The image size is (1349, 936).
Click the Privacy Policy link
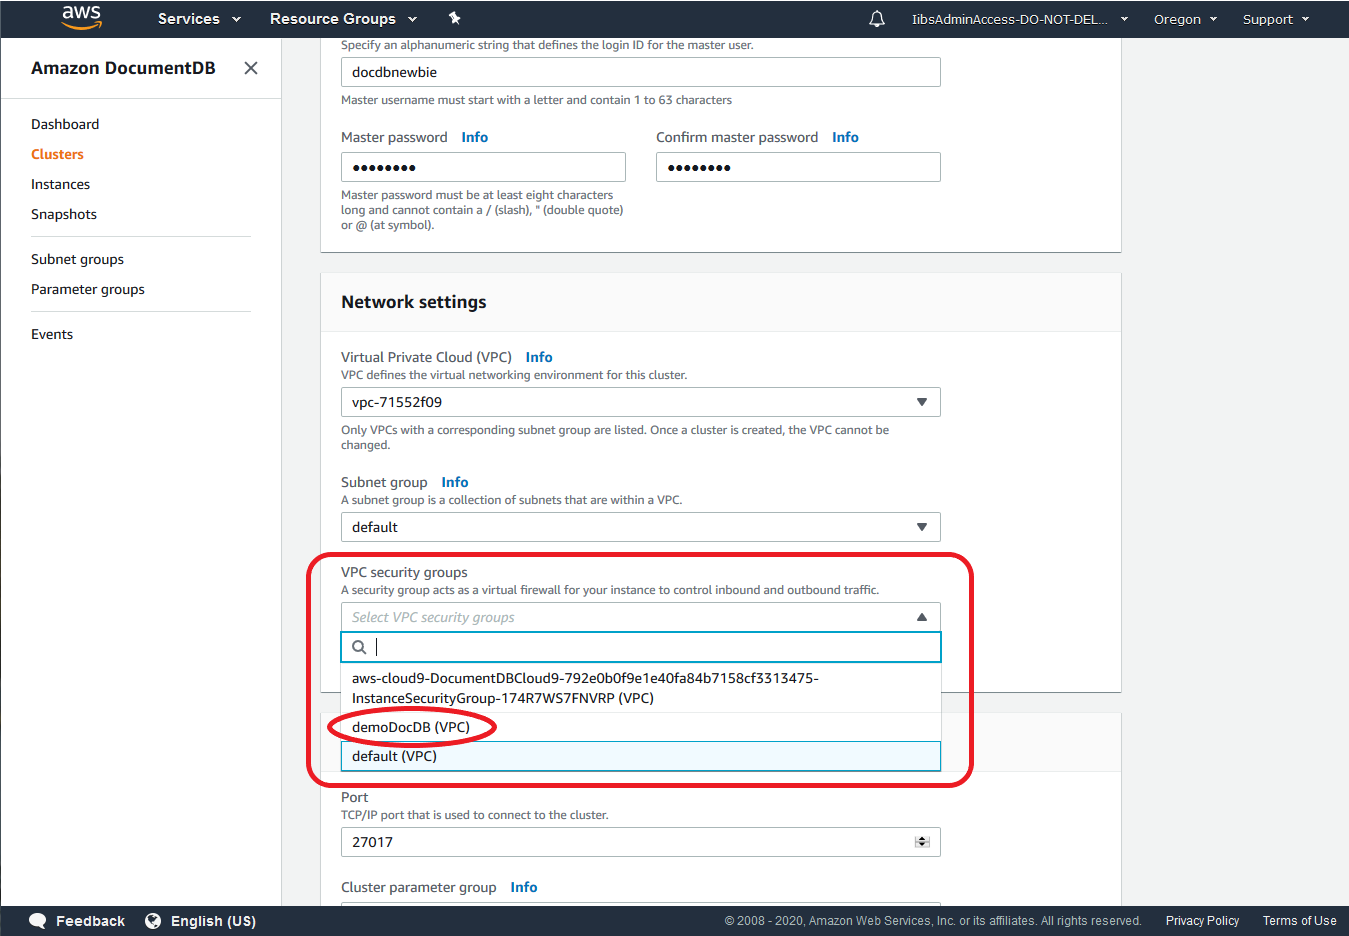pyautogui.click(x=1202, y=921)
